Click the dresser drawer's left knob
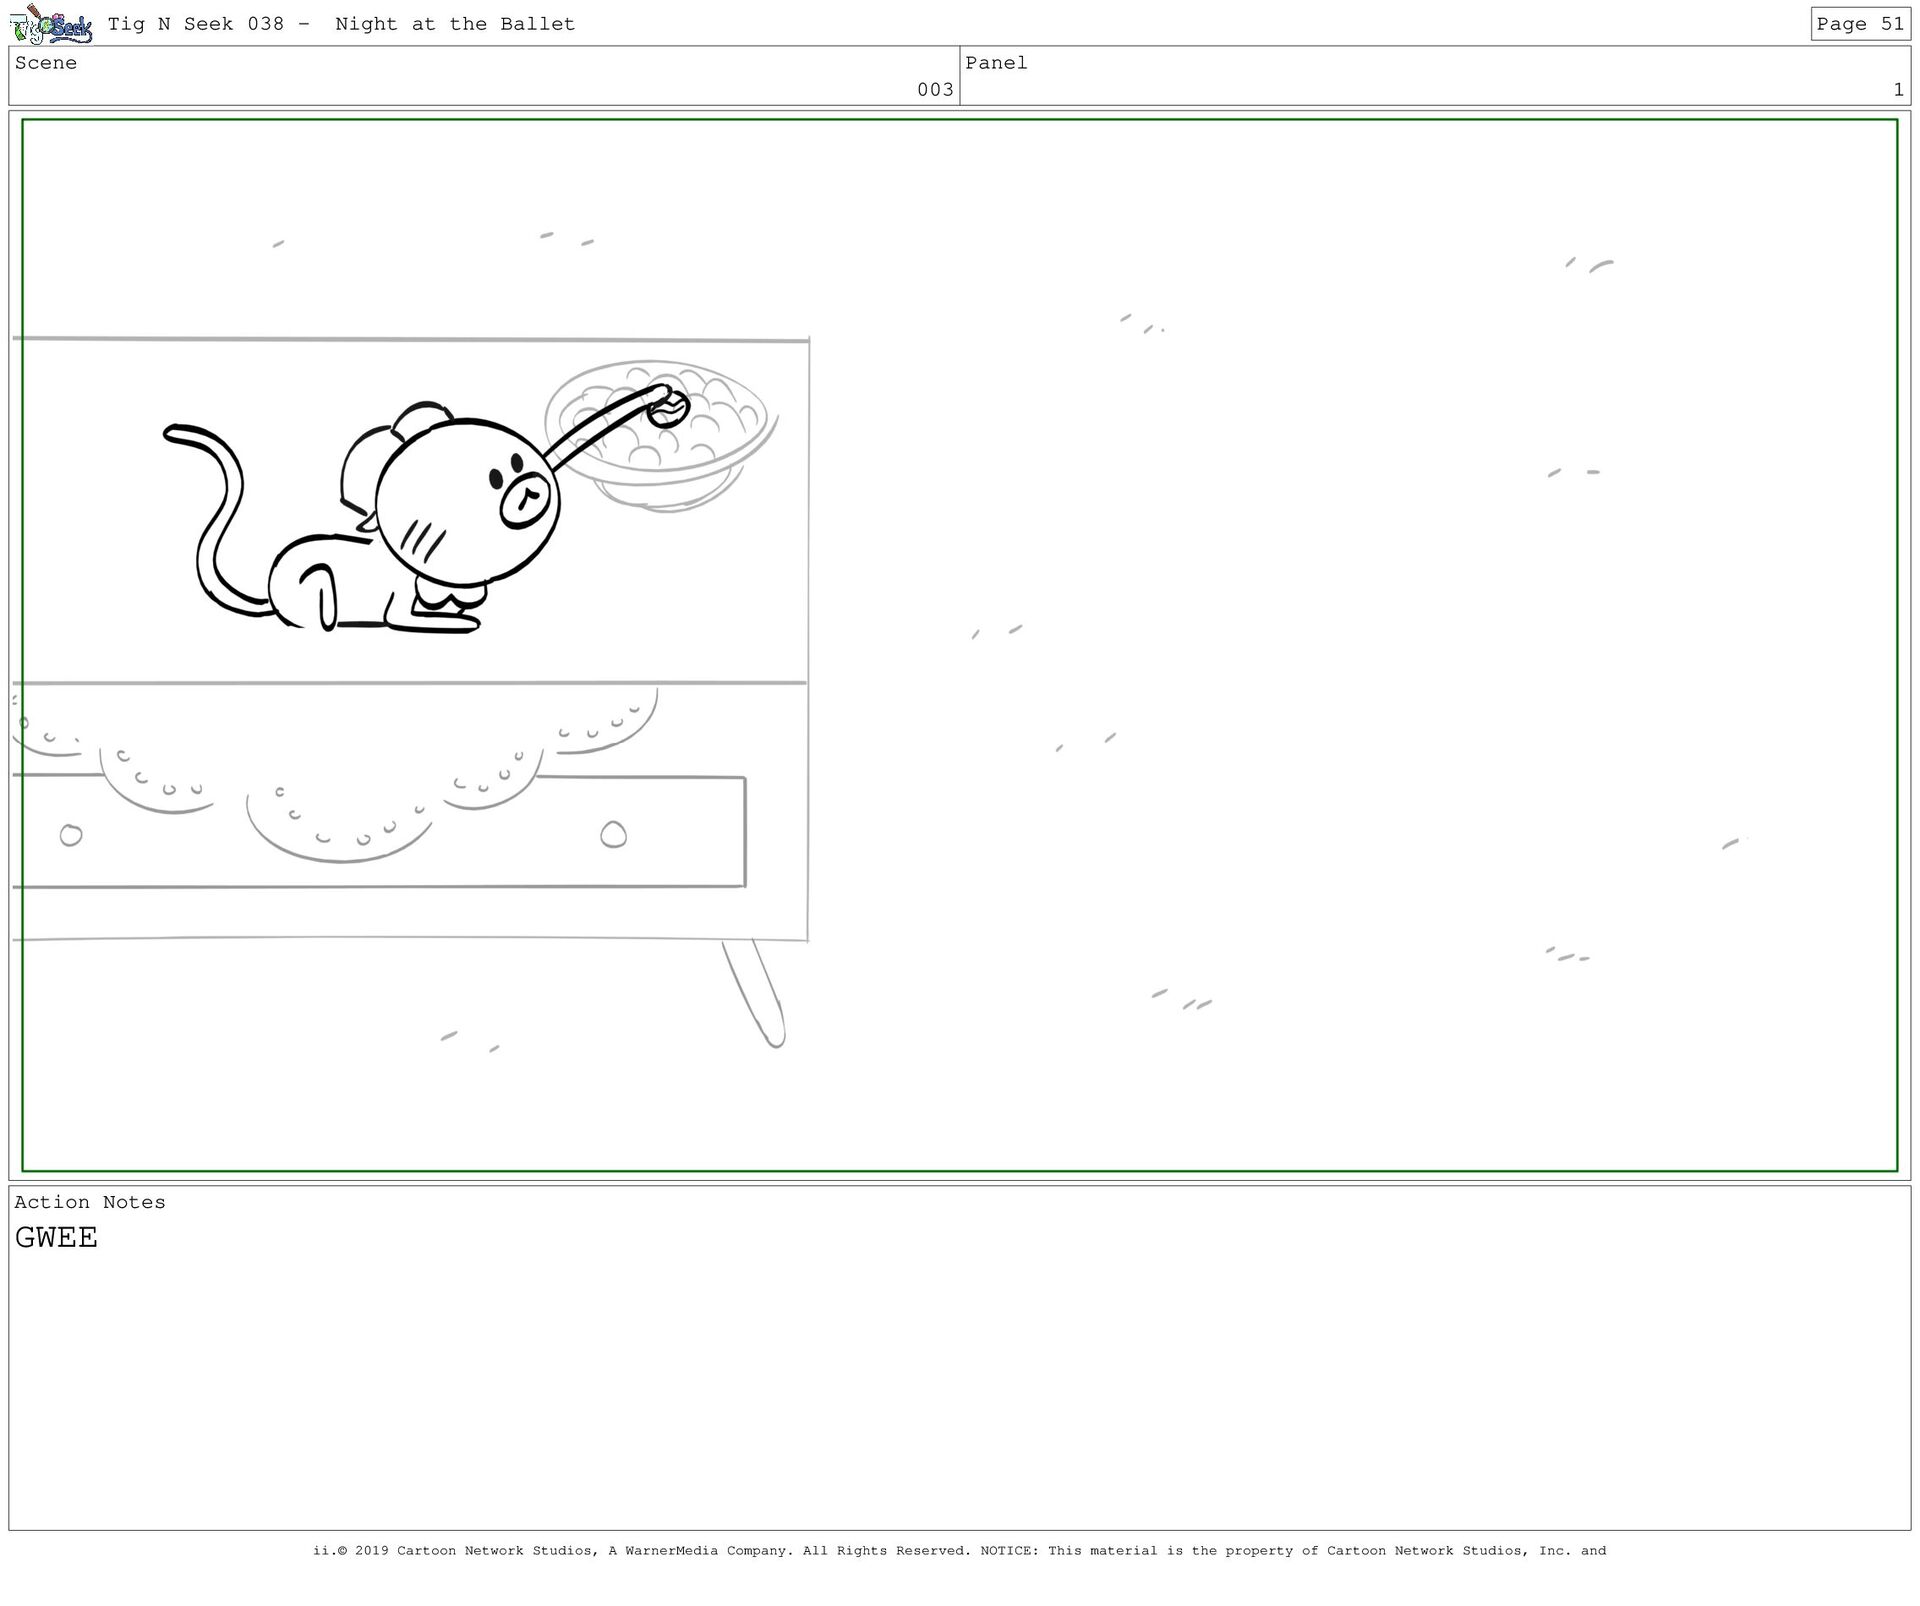The height and width of the screenshot is (1606, 1920). (71, 835)
